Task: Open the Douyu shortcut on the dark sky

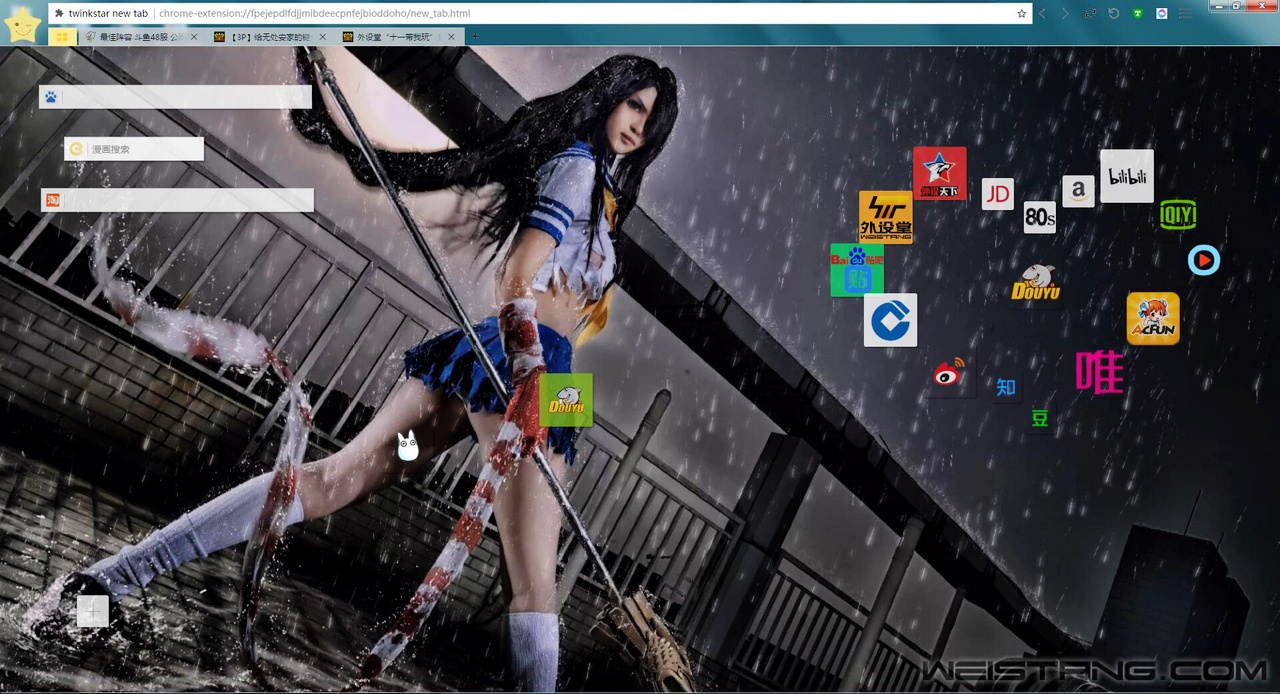Action: point(1035,282)
